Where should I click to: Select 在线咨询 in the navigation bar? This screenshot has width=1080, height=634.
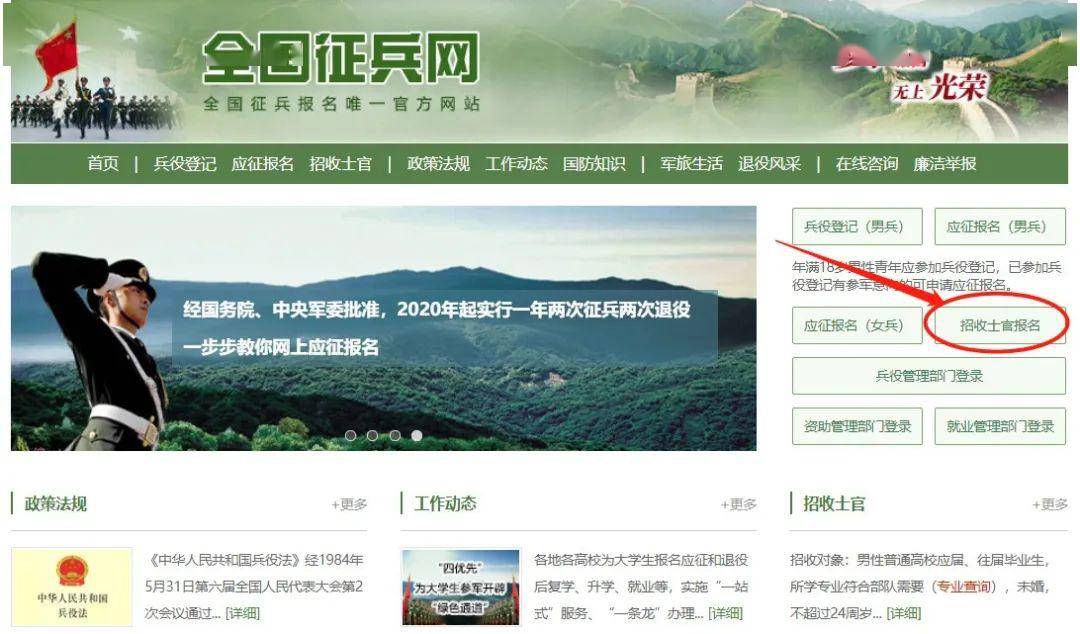[x=866, y=163]
